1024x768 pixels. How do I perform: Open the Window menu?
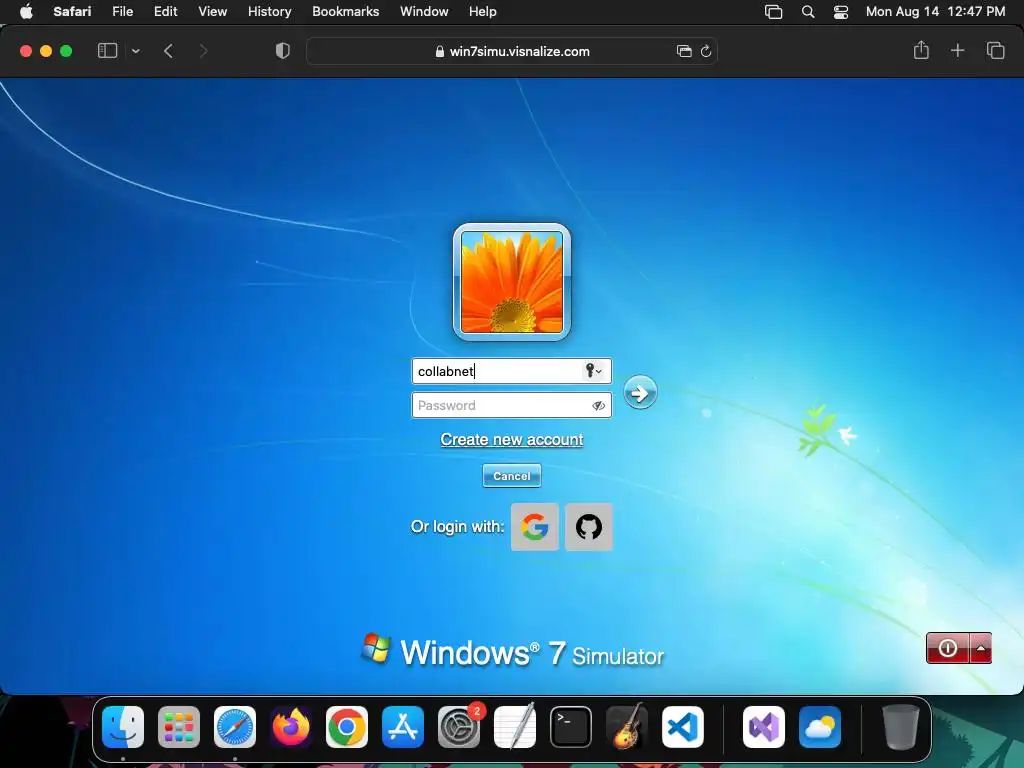(424, 12)
